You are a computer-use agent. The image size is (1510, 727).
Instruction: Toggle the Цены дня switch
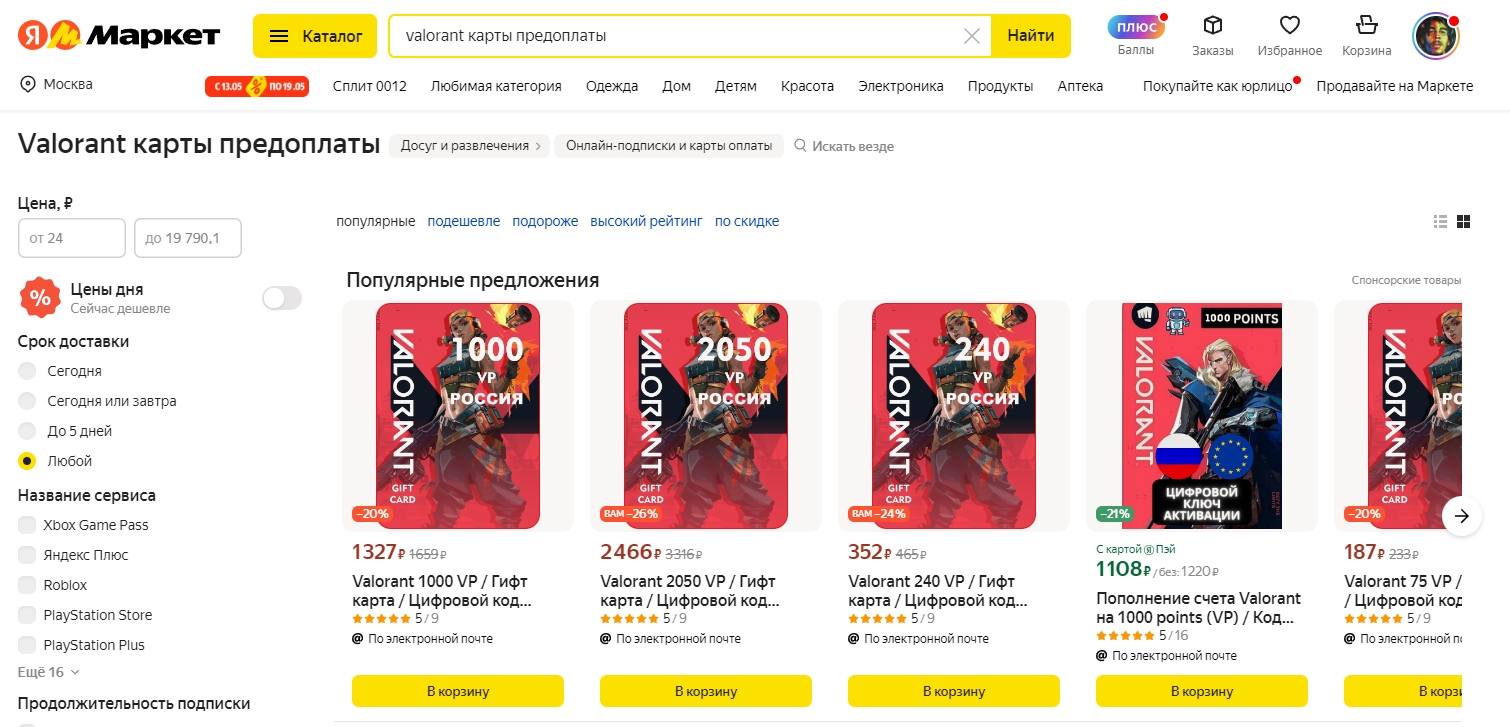pos(281,298)
